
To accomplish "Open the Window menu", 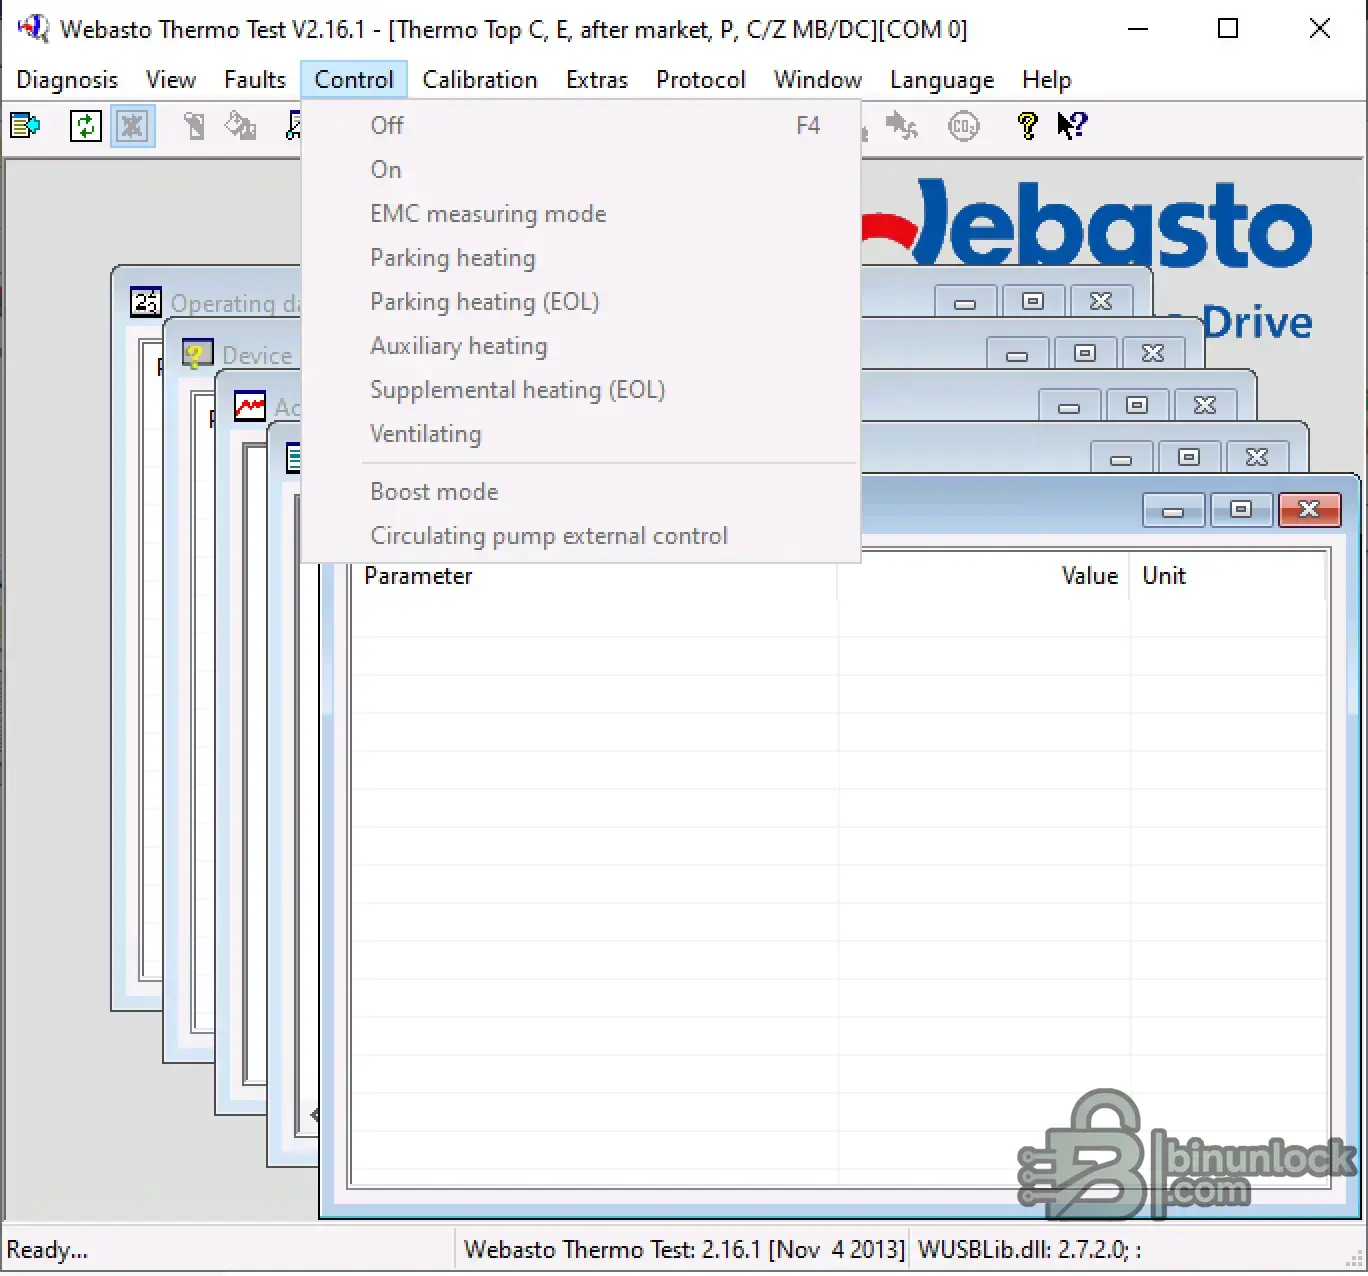I will pos(818,80).
